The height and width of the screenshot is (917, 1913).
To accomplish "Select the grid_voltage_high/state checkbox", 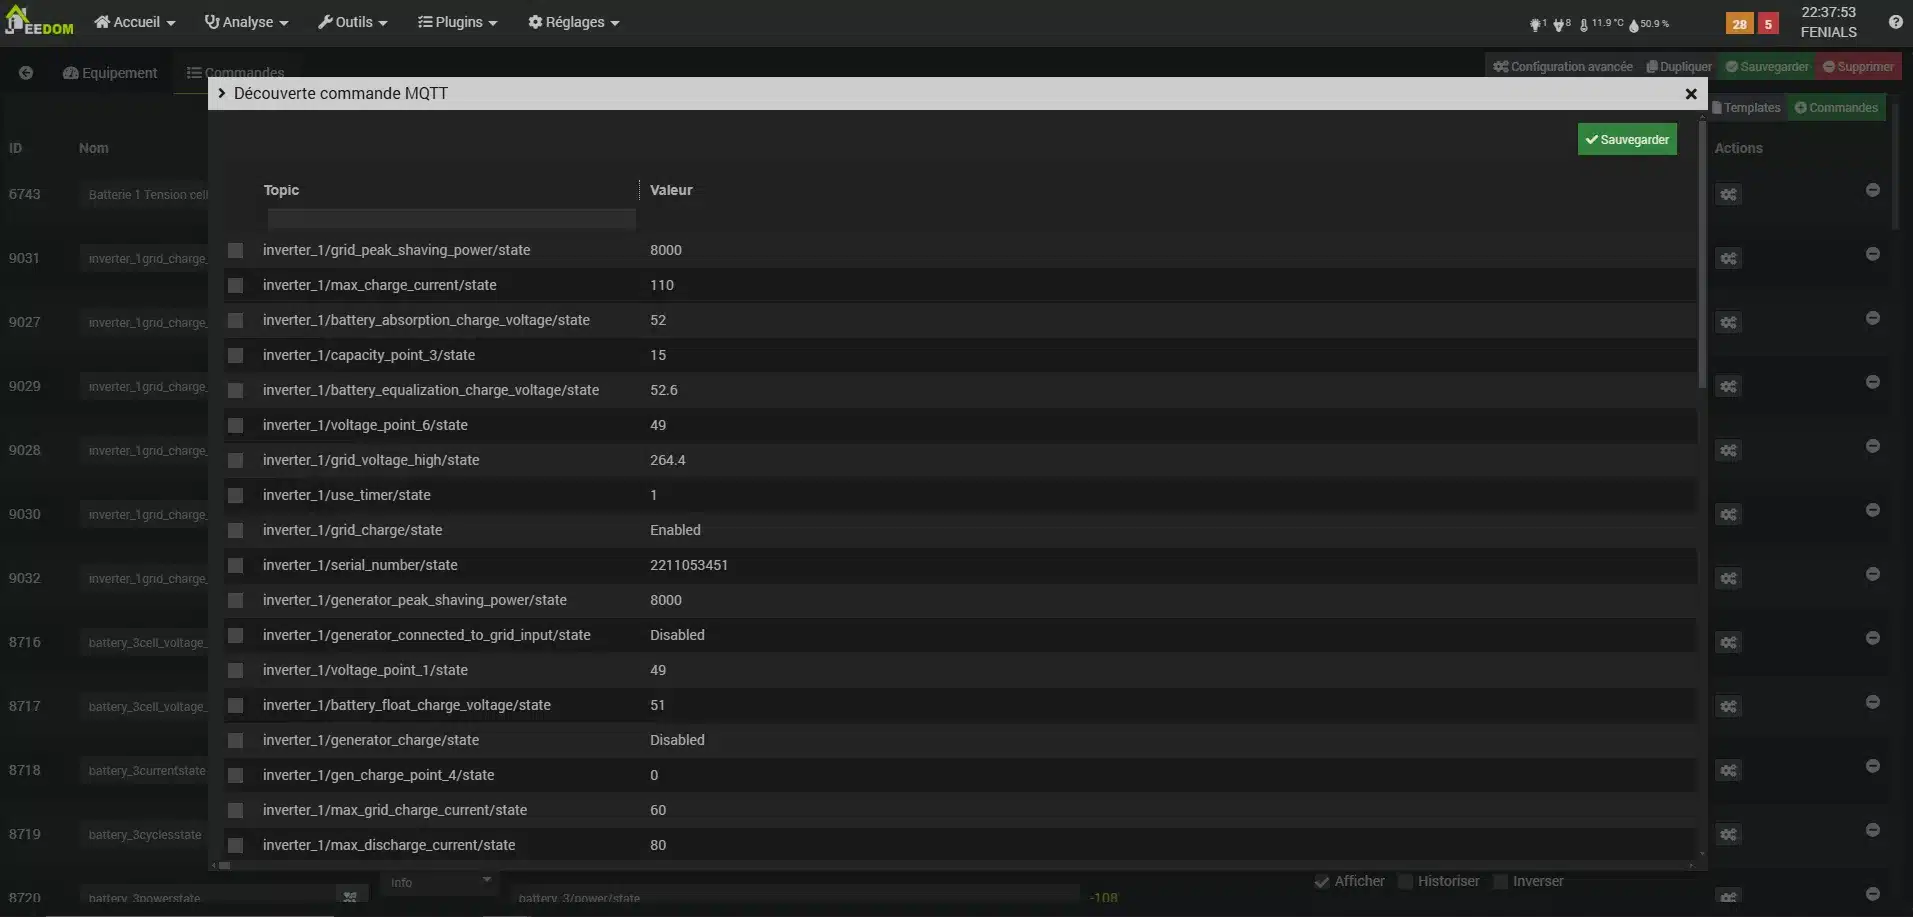I will pyautogui.click(x=235, y=460).
